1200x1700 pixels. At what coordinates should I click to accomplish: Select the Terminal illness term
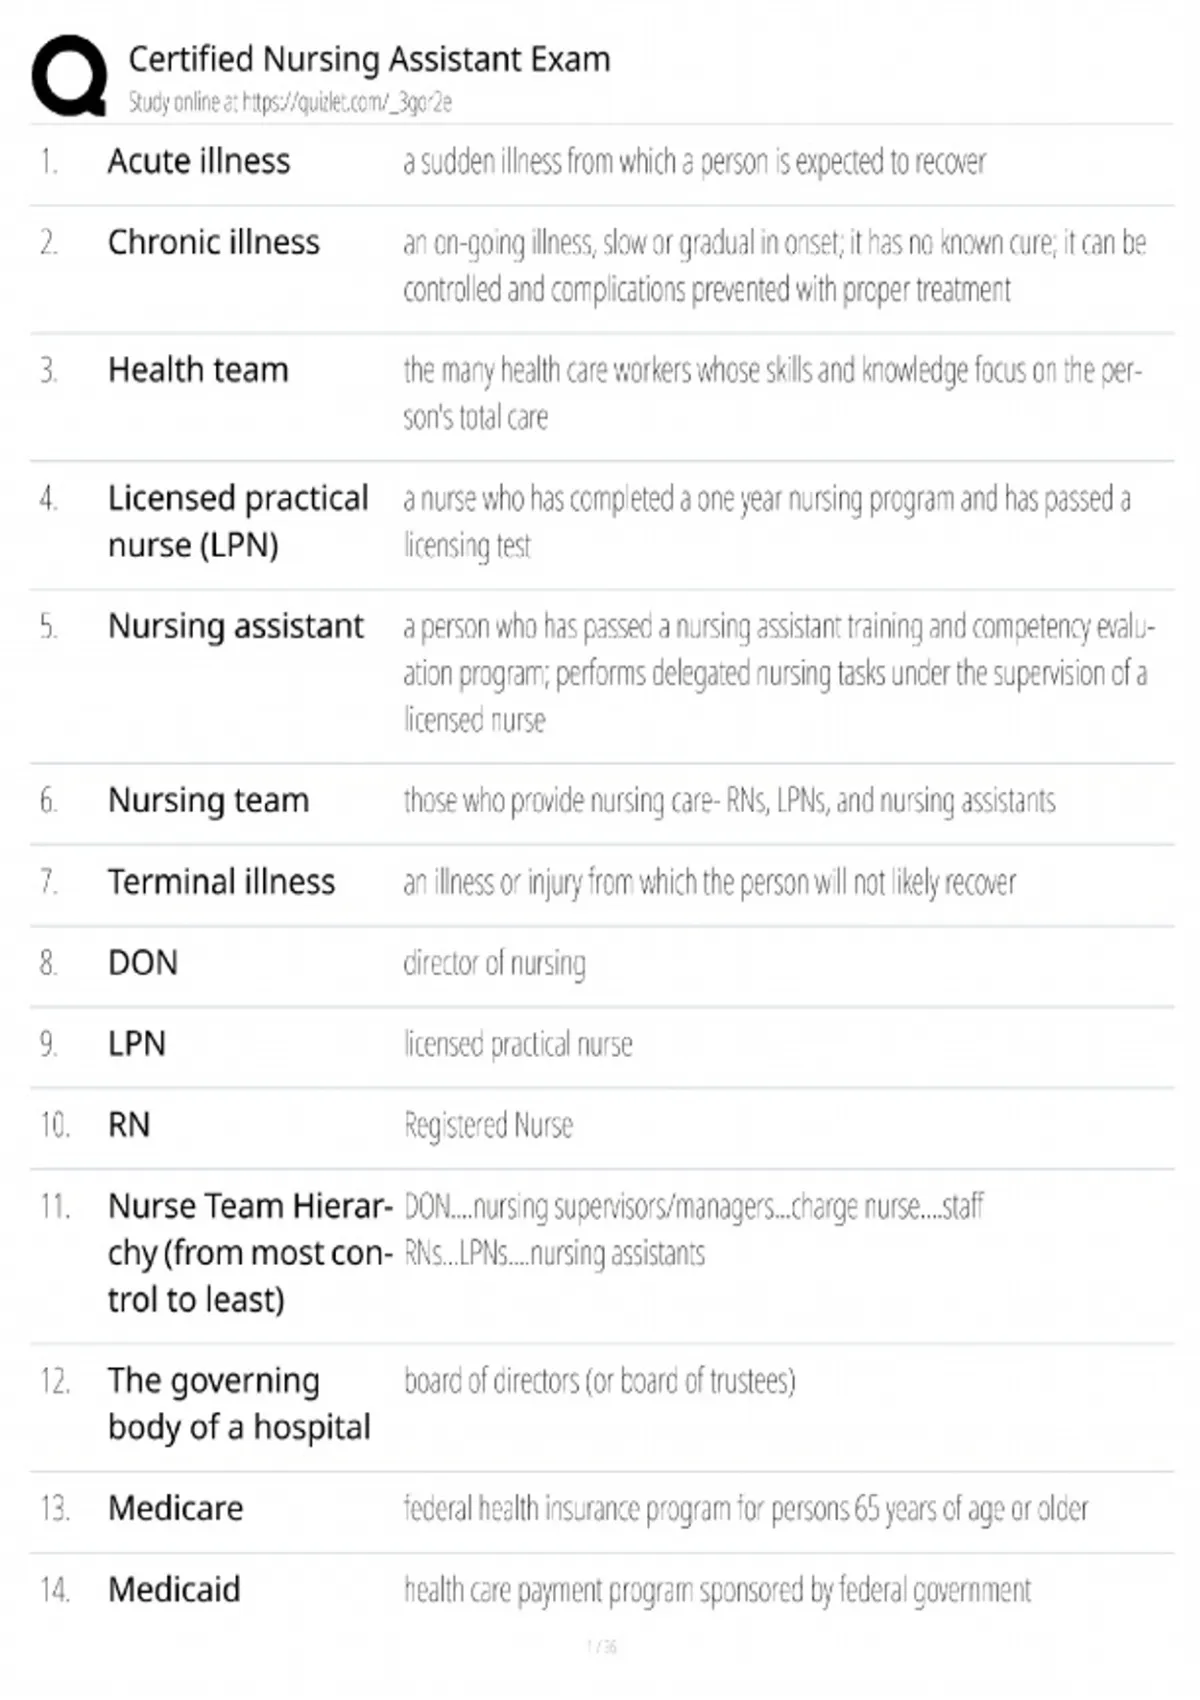click(221, 882)
